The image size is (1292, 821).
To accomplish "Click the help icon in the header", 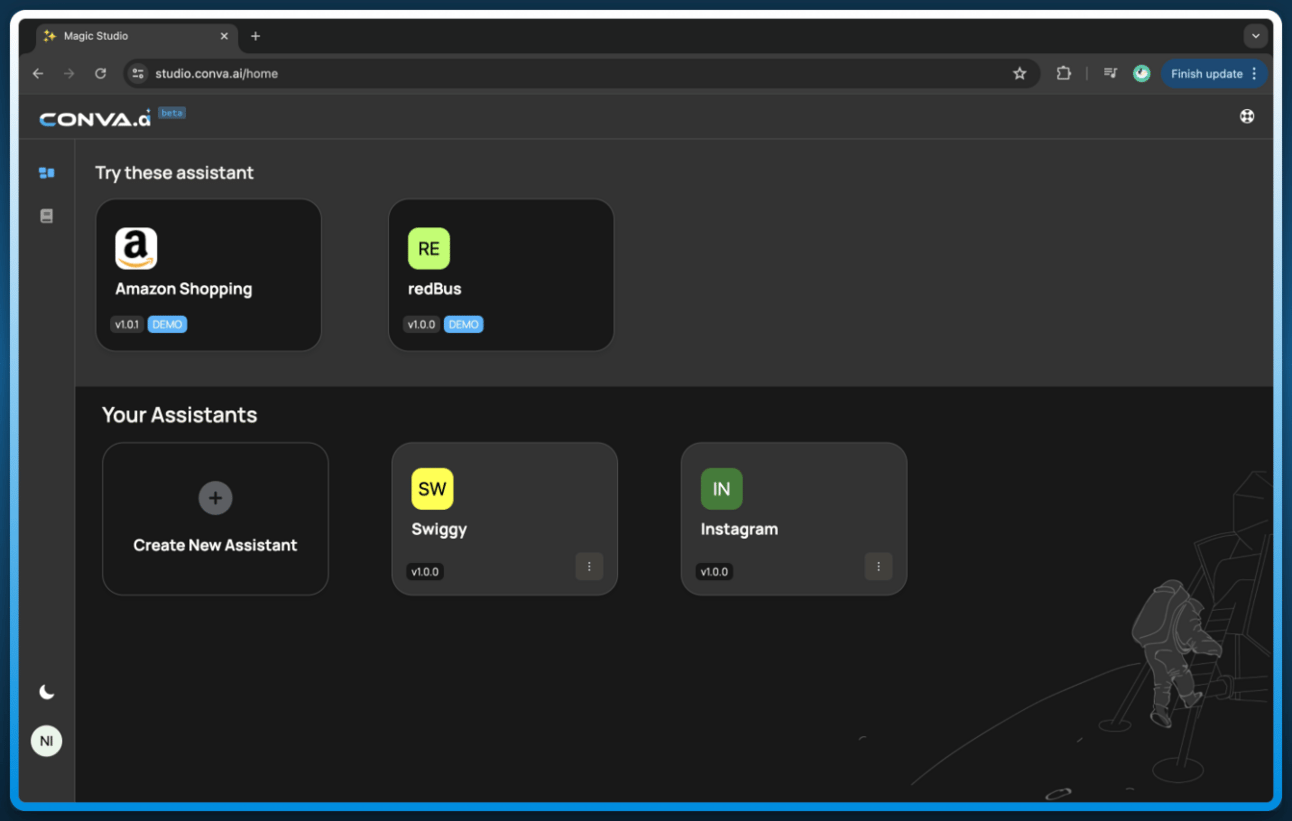I will click(x=1247, y=116).
